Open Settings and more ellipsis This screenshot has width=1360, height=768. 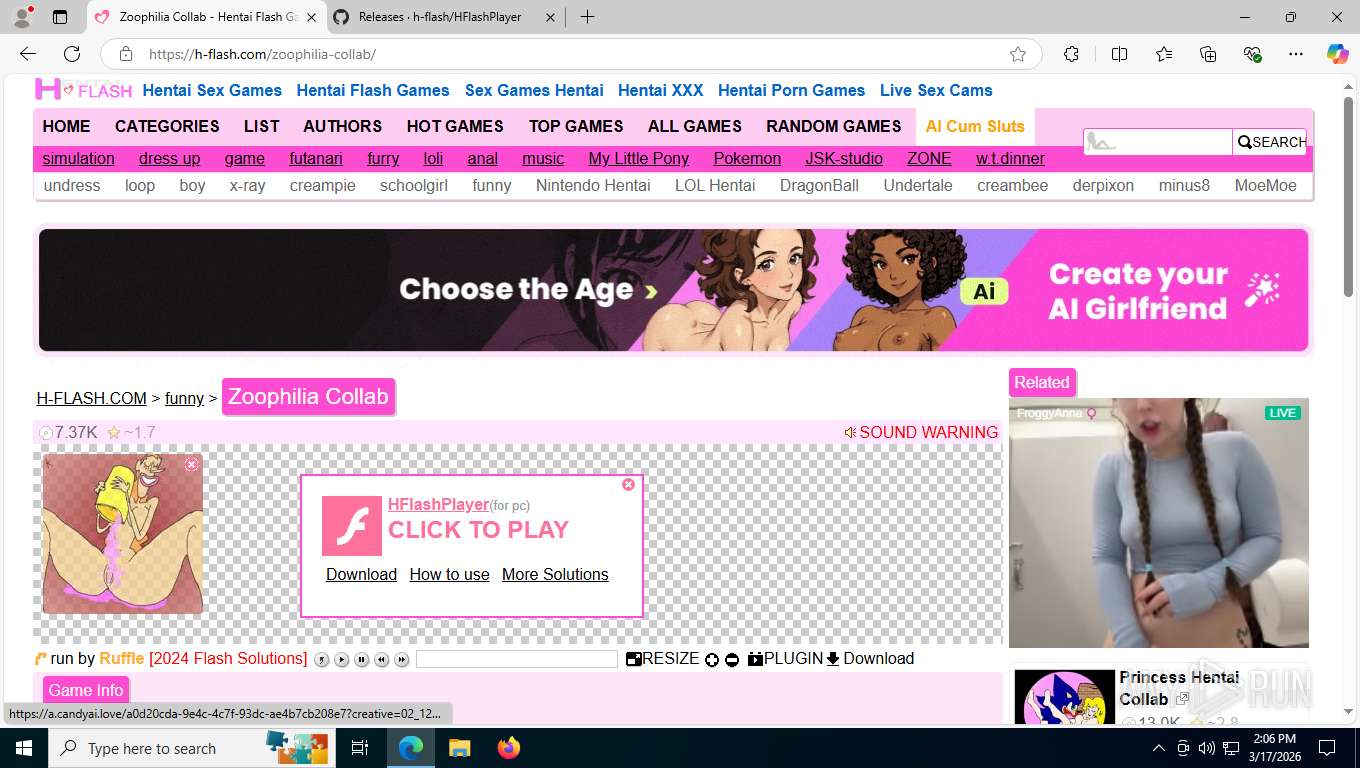tap(1296, 54)
